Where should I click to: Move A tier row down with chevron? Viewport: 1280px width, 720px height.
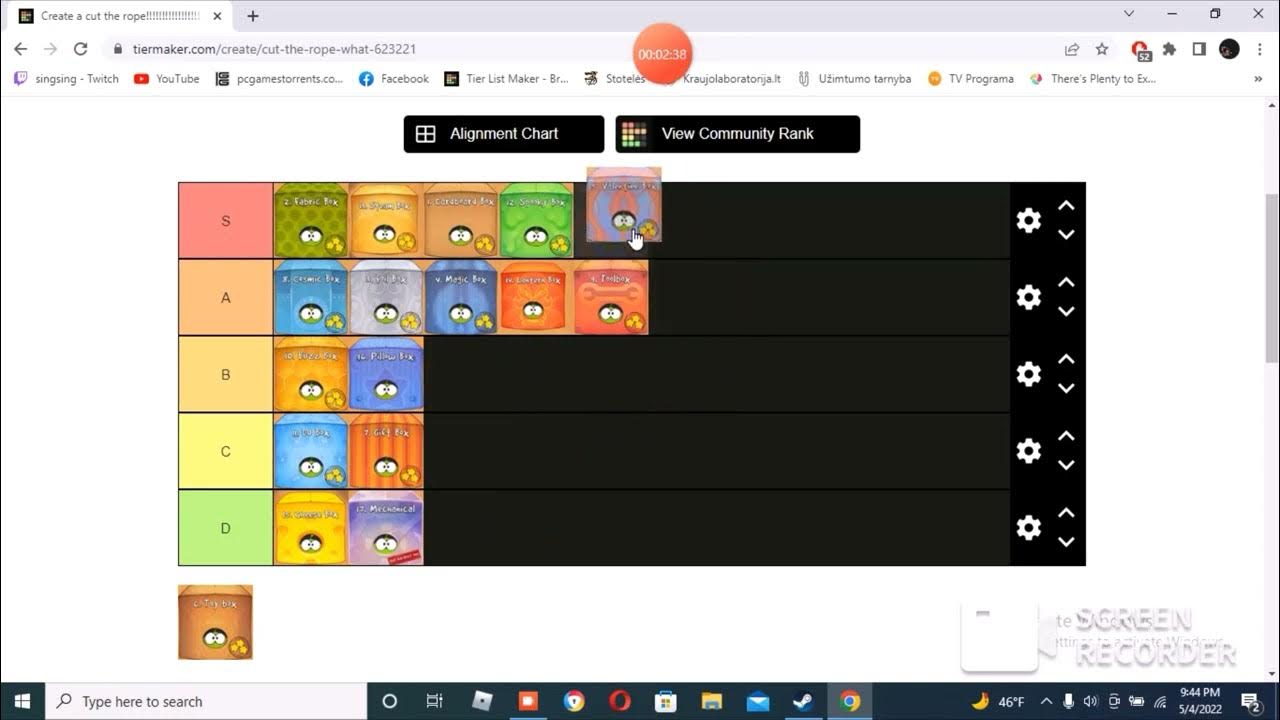[x=1066, y=312]
